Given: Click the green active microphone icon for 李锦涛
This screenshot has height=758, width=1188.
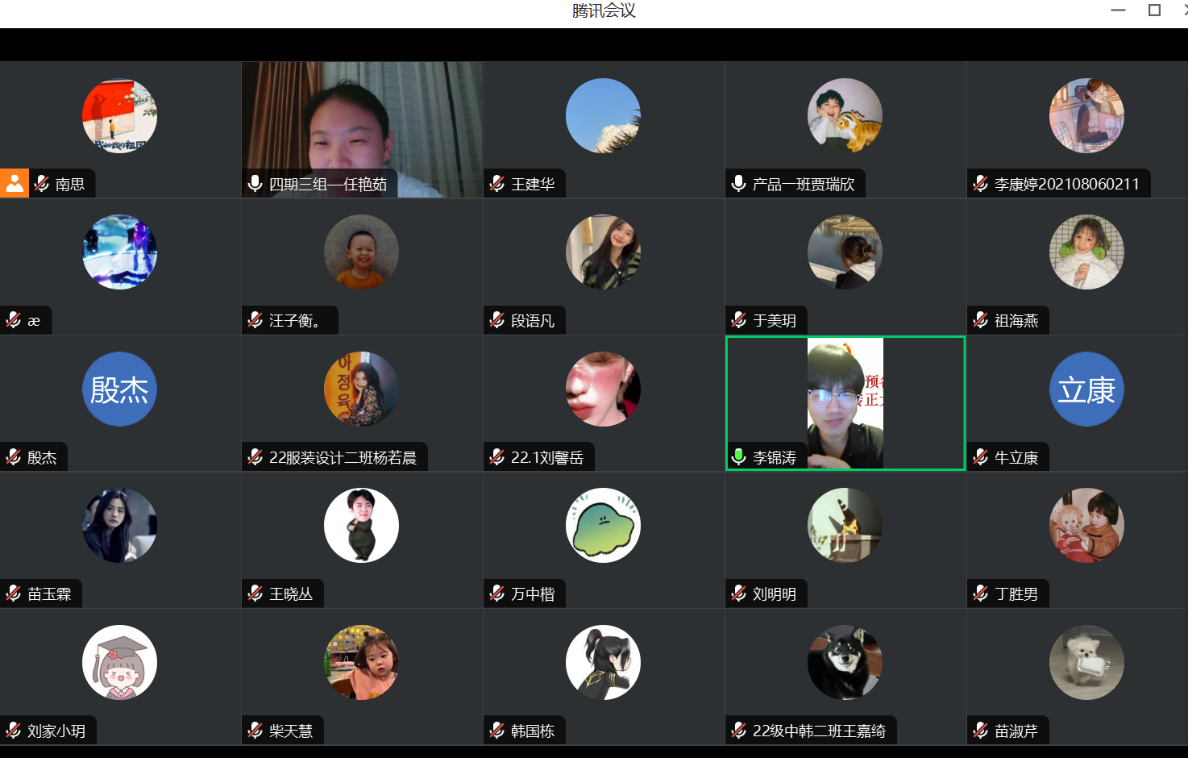Looking at the screenshot, I should coord(739,458).
